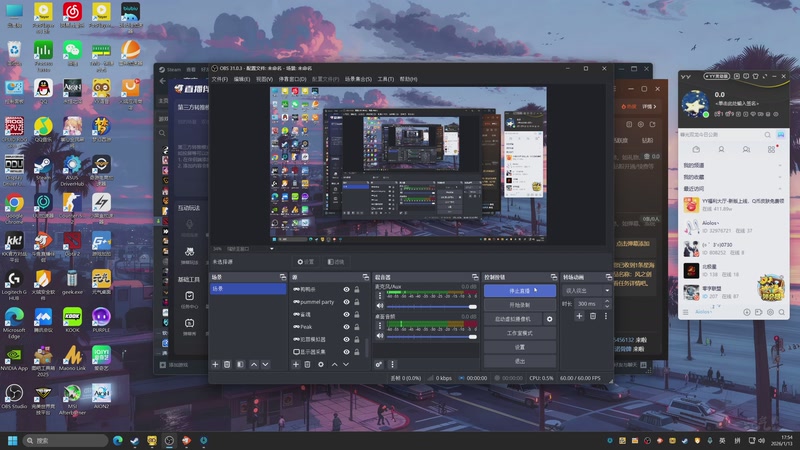Adjust 麦克风/Aux volume slider
Image resolution: width=800 pixels, height=450 pixels.
point(432,307)
